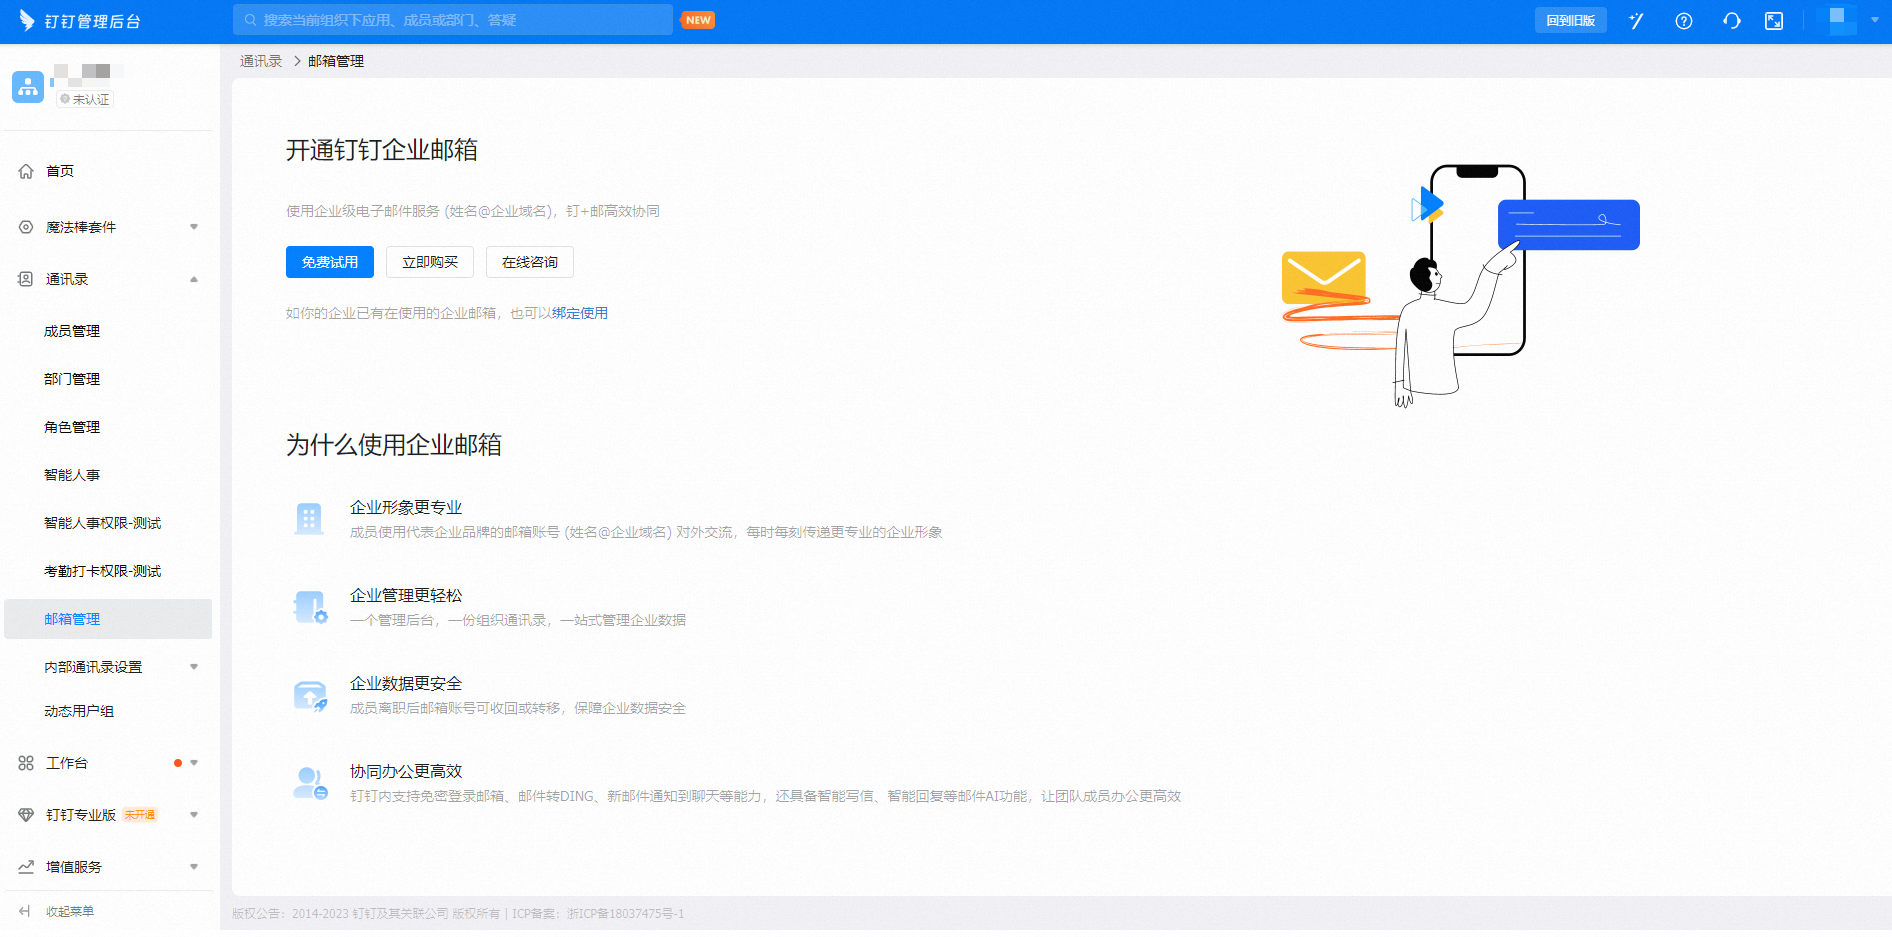
Task: Expand the 内部通讯录设置 arrow
Action: 194,667
